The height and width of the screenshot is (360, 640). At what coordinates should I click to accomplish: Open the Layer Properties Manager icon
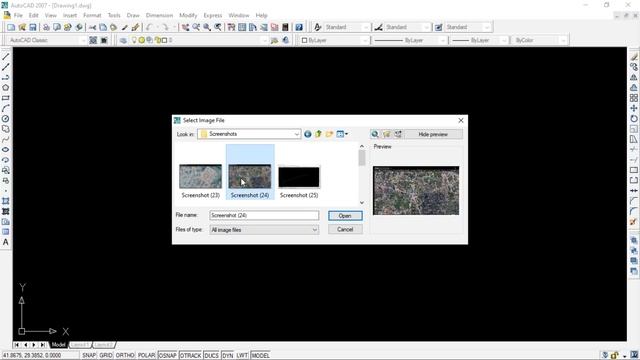click(123, 40)
